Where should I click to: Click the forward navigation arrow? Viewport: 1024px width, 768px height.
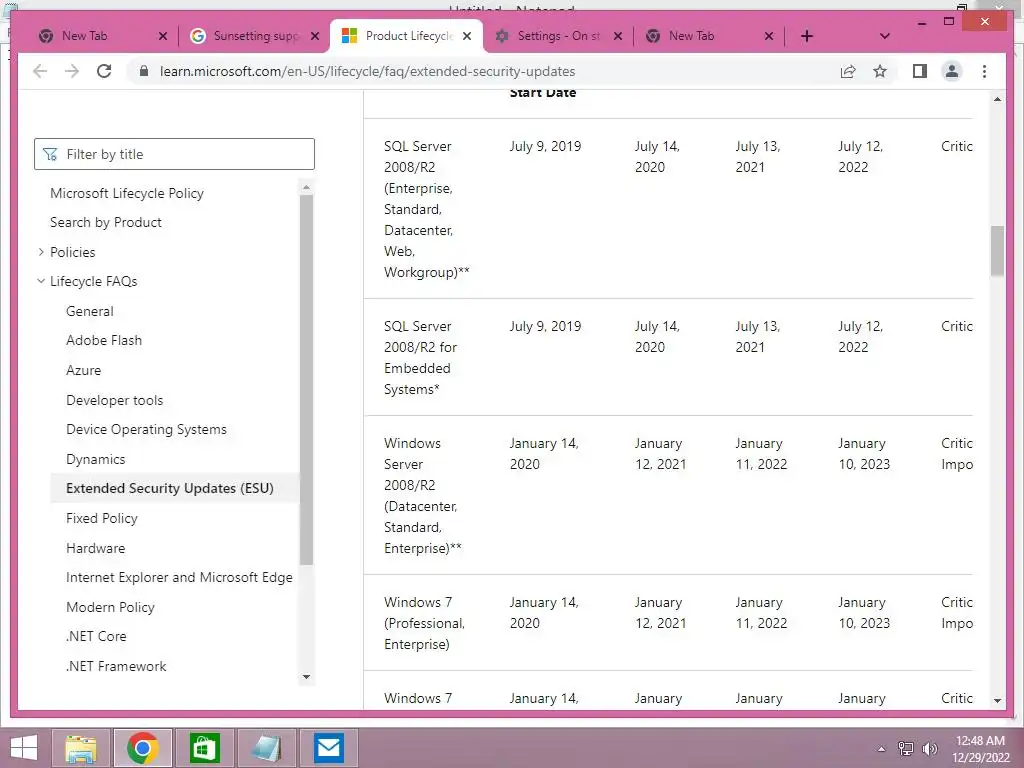coord(72,71)
